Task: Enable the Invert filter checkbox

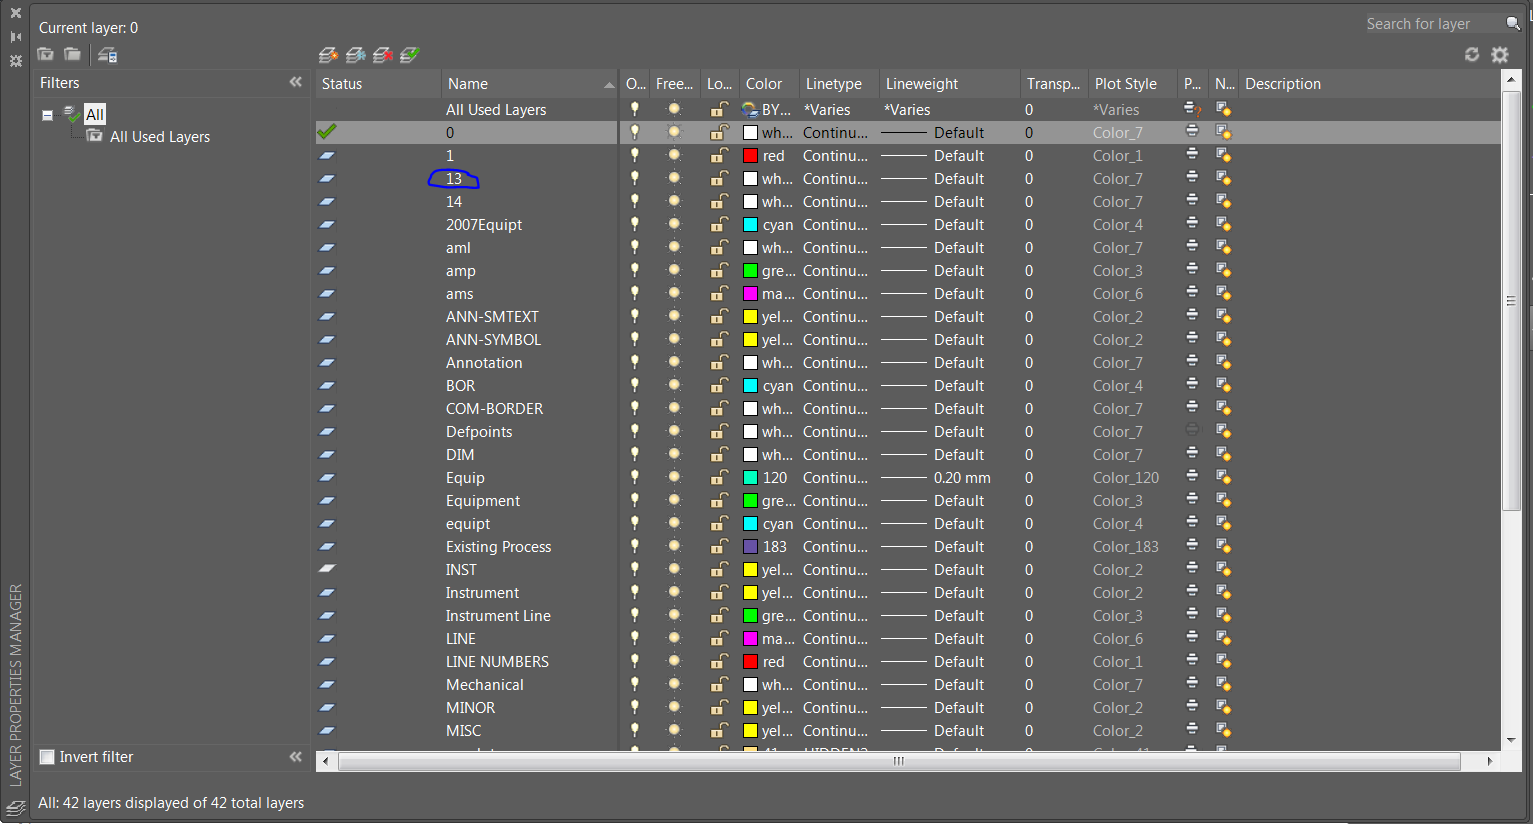Action: coord(46,757)
